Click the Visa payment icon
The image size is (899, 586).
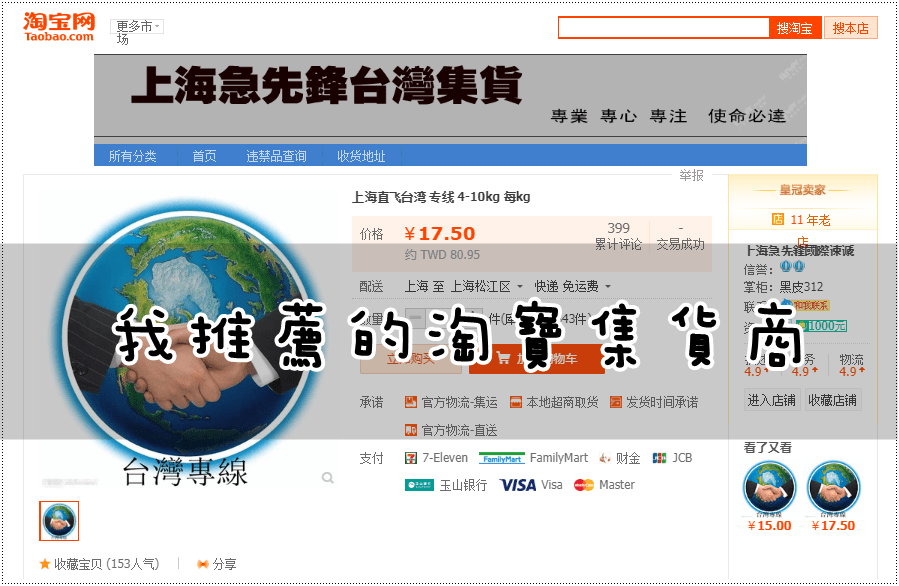518,484
